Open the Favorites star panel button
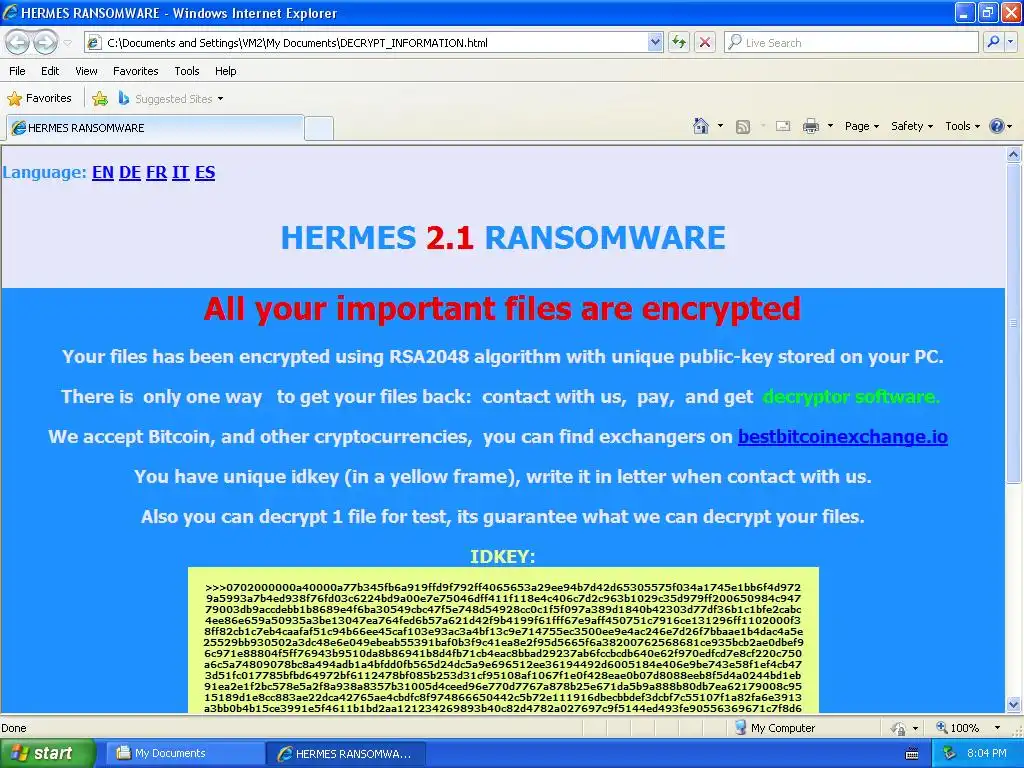Viewport: 1024px width, 768px height. tap(39, 99)
